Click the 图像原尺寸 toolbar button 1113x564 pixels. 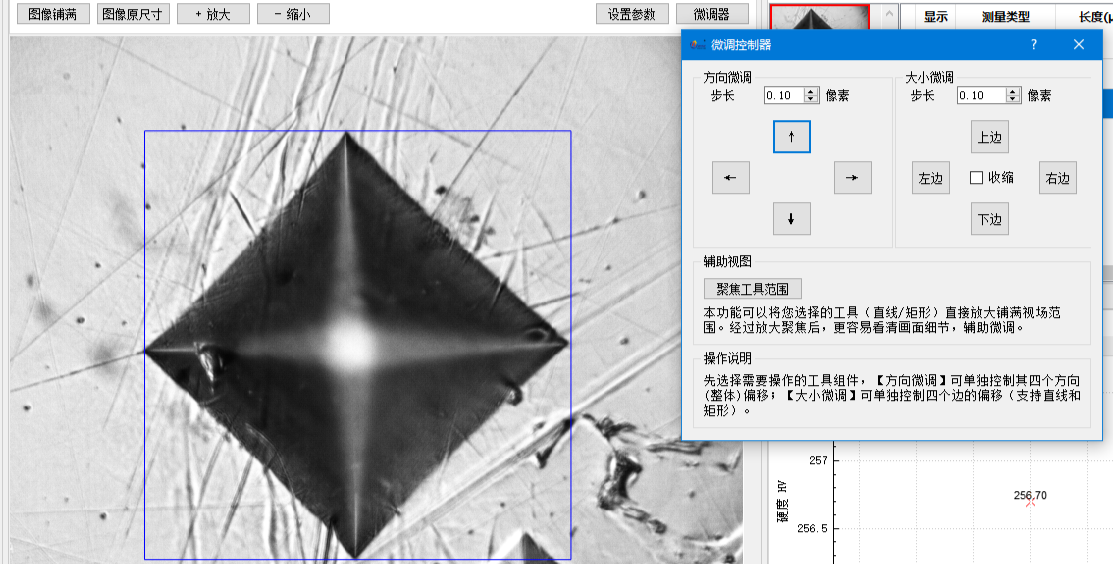click(x=133, y=14)
